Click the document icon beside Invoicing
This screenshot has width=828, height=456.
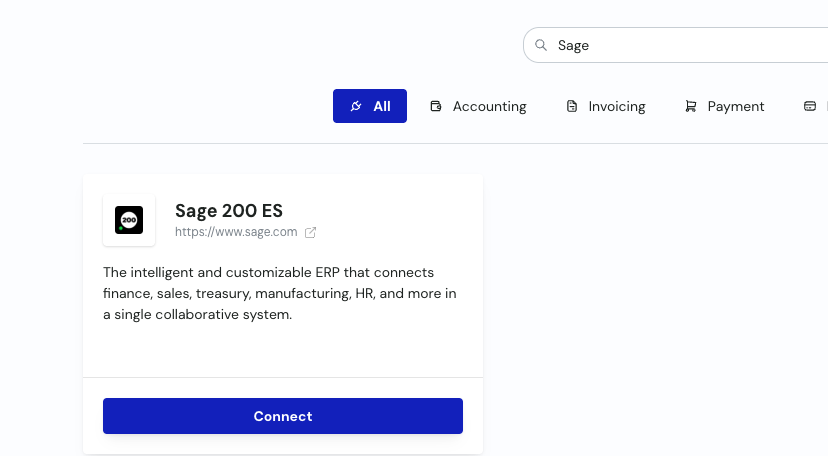coord(572,106)
